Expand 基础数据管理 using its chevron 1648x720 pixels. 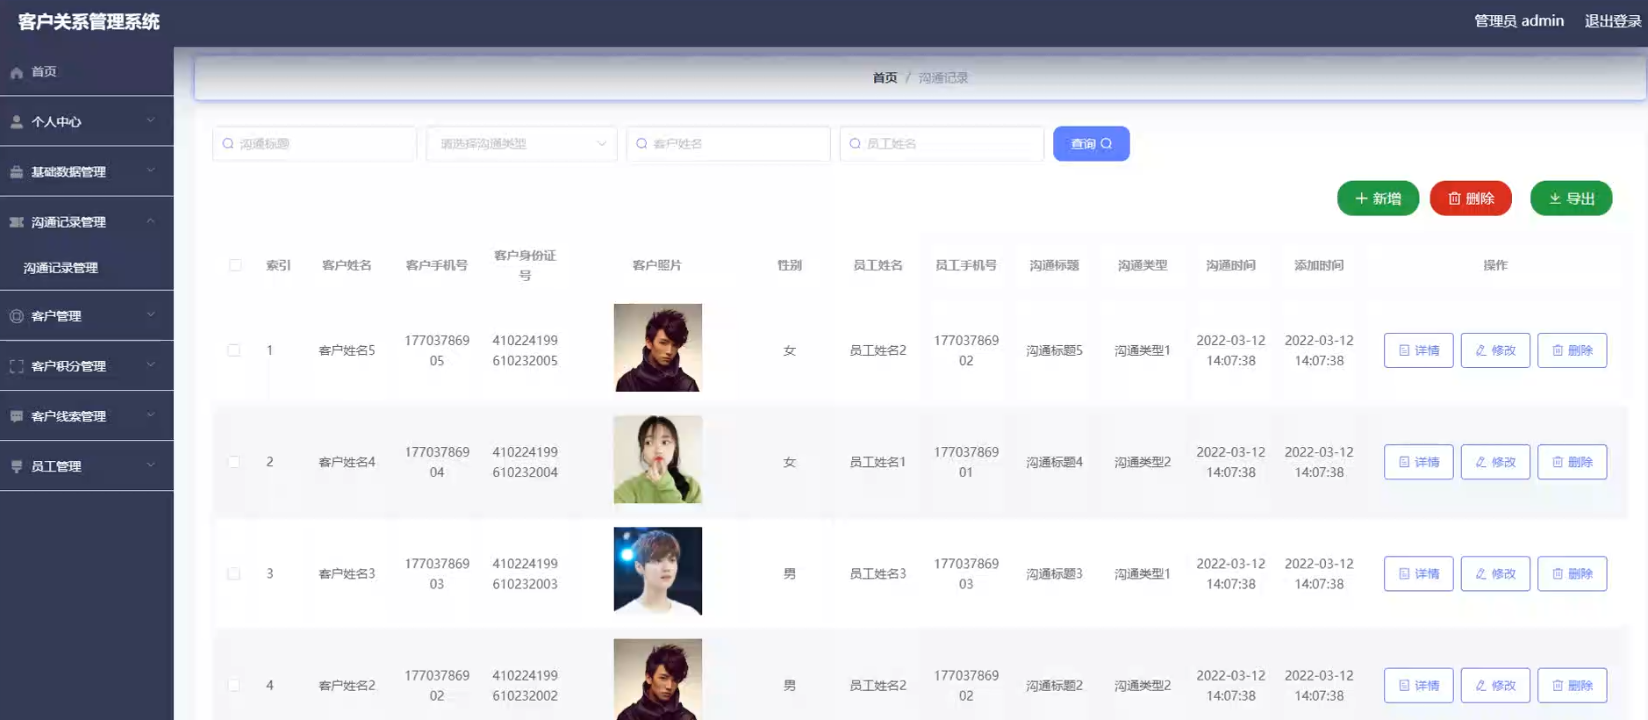pos(151,171)
